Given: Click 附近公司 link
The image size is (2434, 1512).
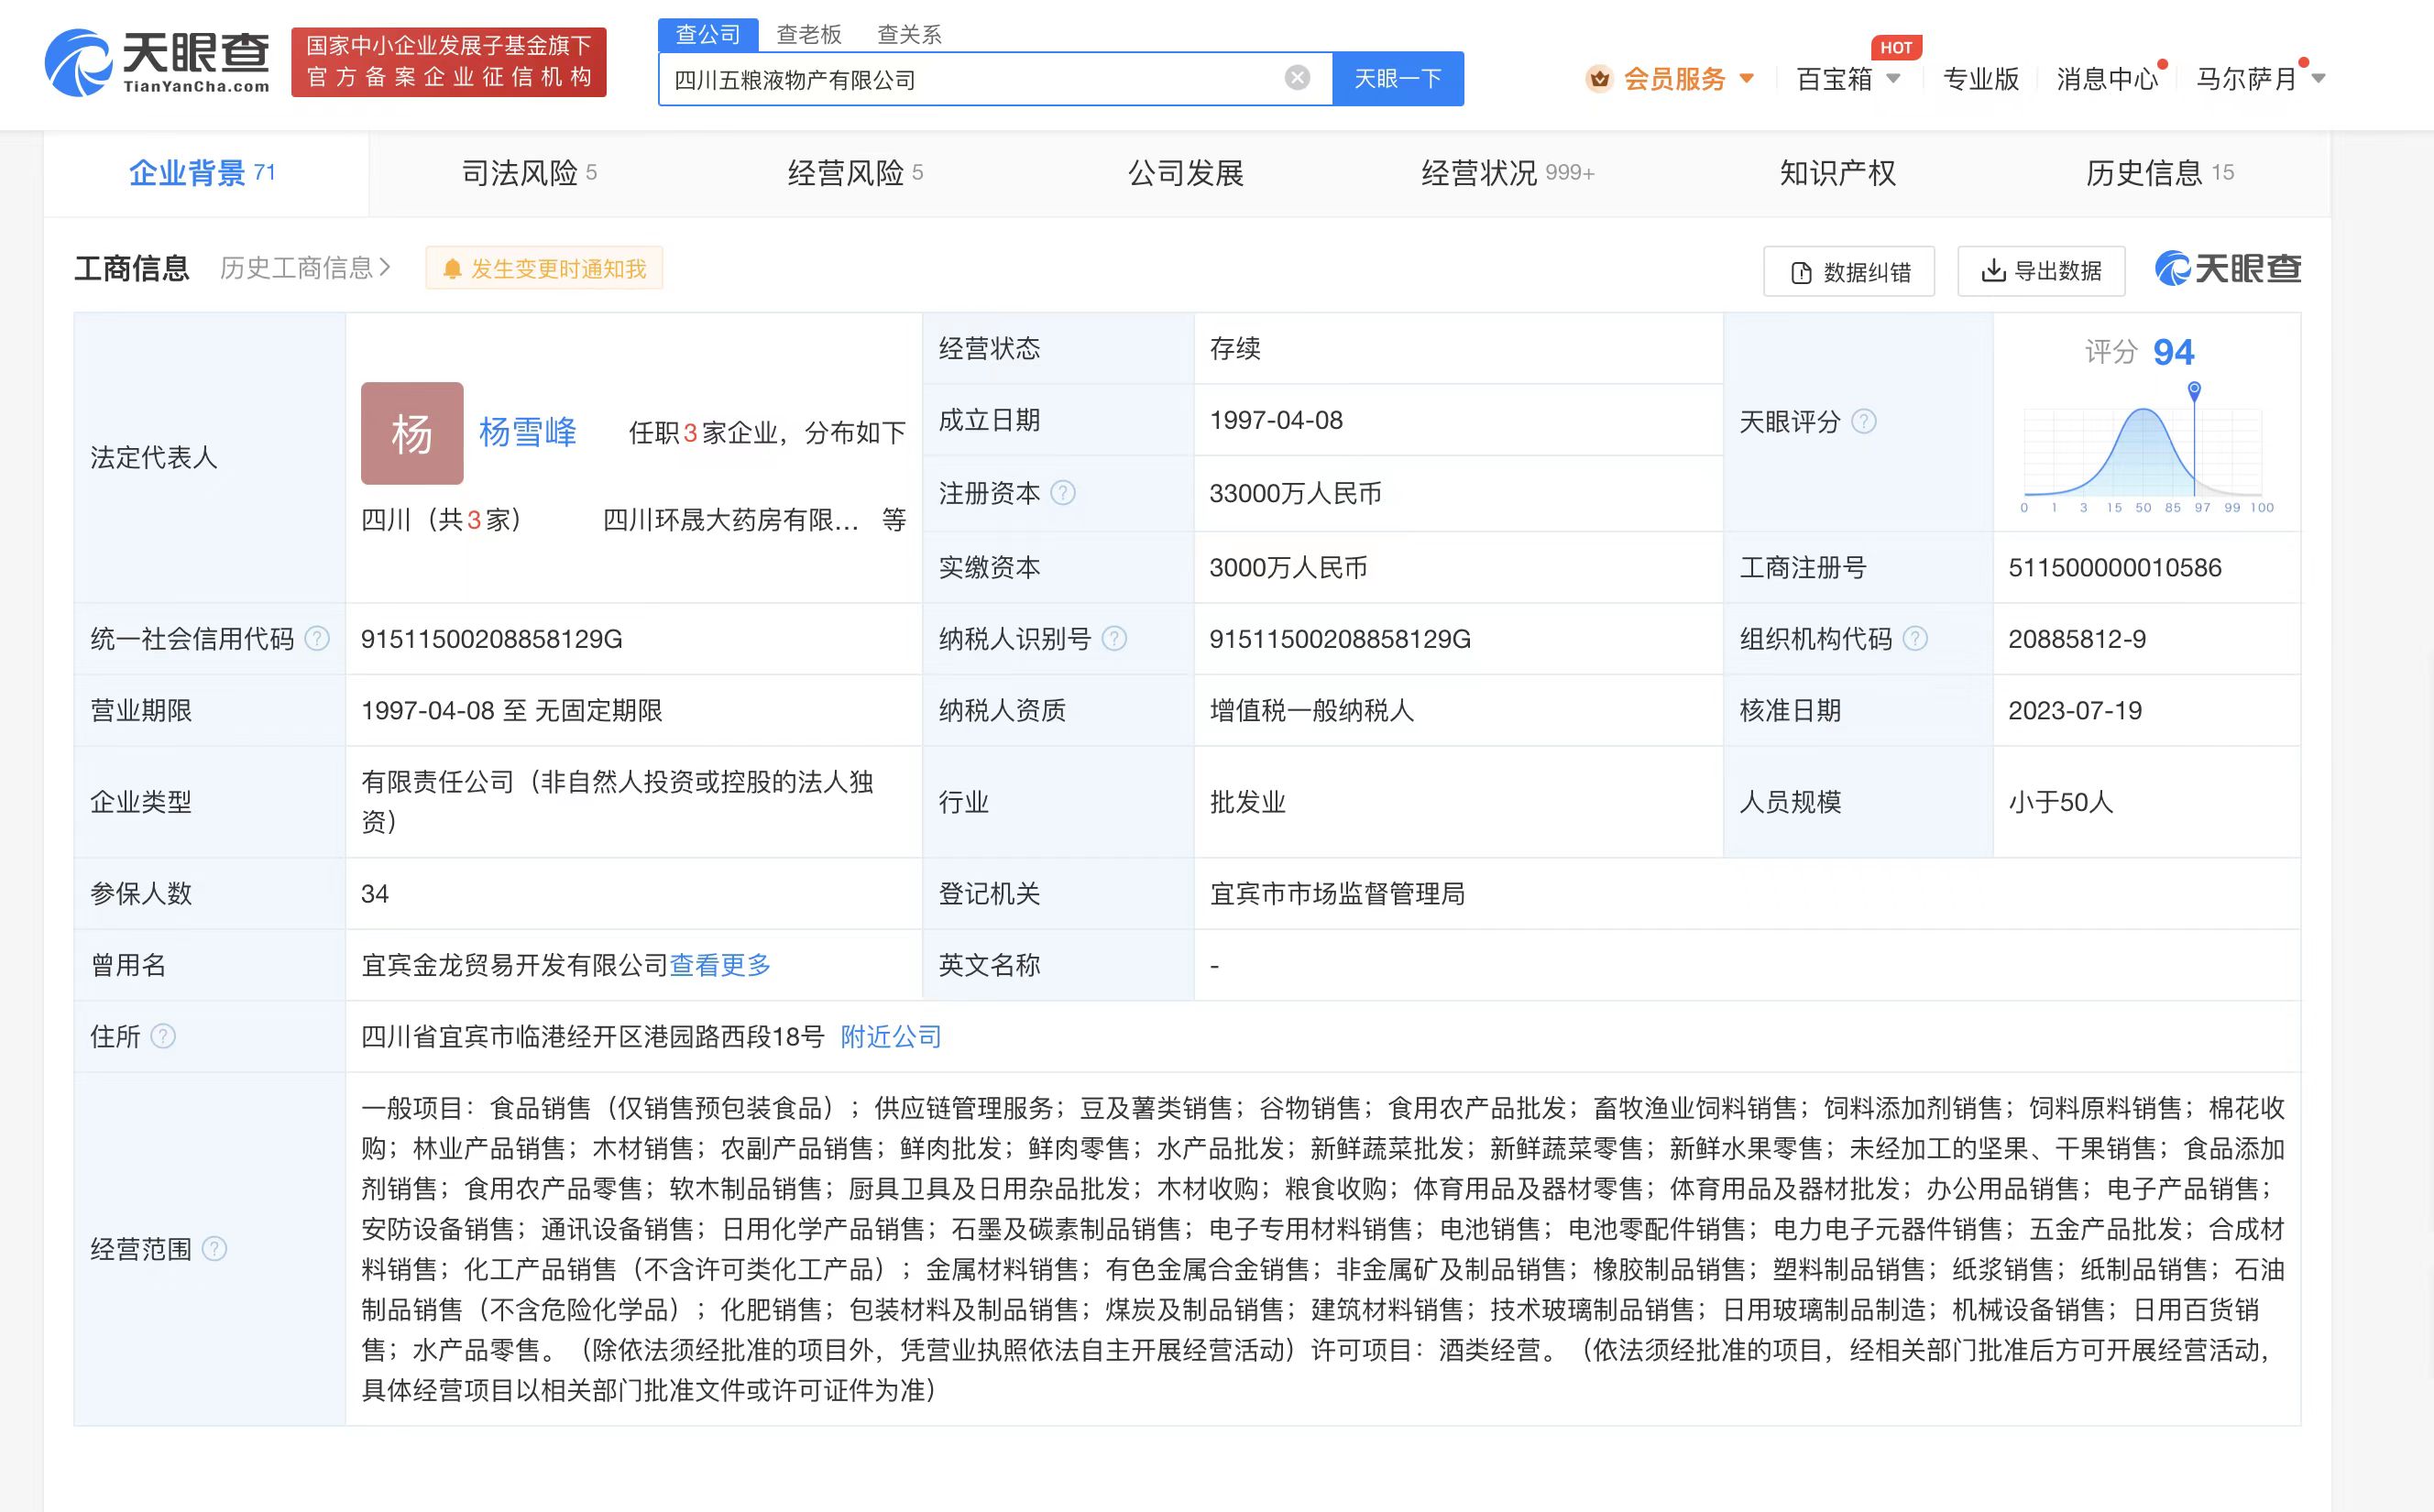Looking at the screenshot, I should (891, 1036).
